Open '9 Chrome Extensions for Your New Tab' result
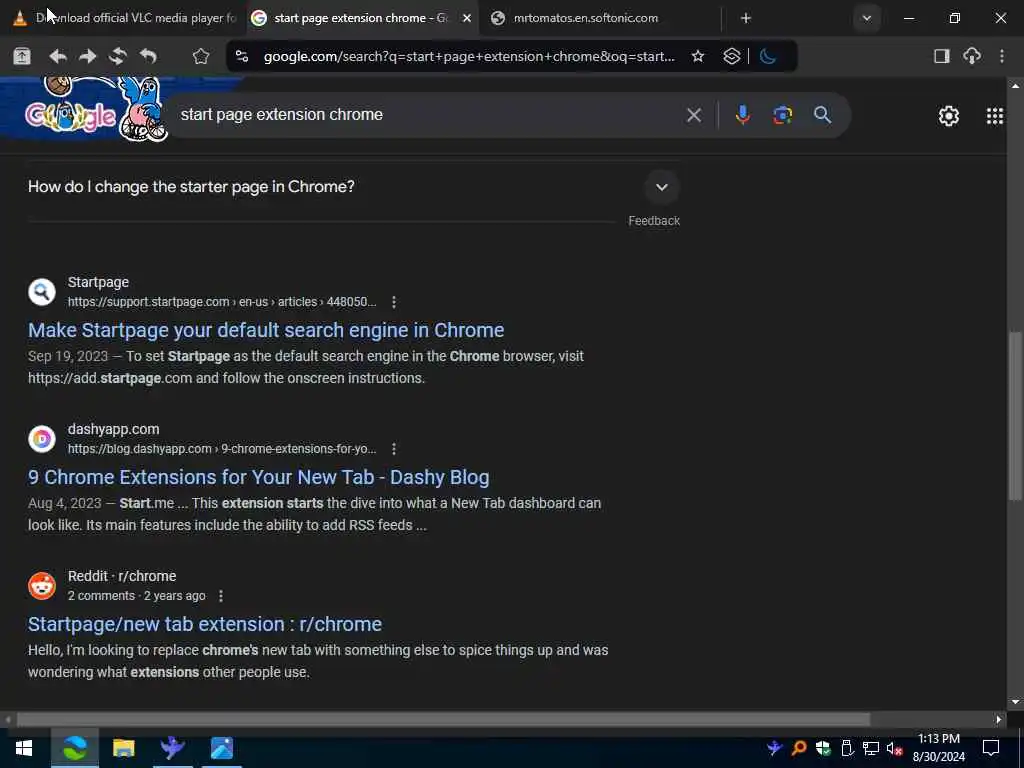Image resolution: width=1024 pixels, height=768 pixels. click(x=259, y=477)
